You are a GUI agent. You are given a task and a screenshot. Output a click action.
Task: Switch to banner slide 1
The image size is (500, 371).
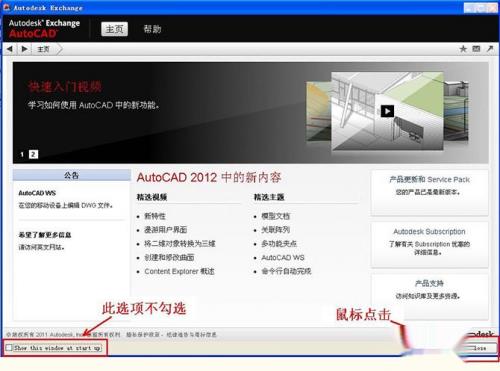[22, 154]
